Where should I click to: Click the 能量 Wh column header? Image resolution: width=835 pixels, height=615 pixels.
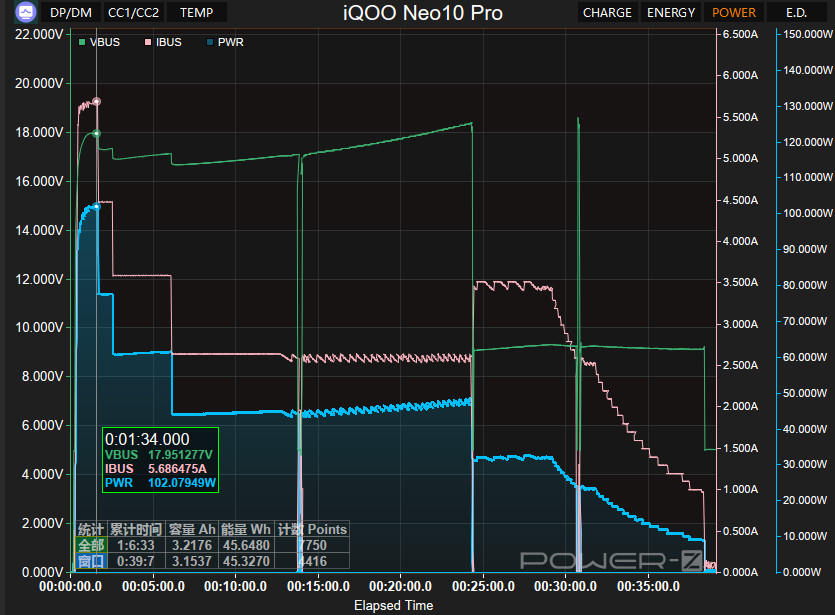point(246,529)
